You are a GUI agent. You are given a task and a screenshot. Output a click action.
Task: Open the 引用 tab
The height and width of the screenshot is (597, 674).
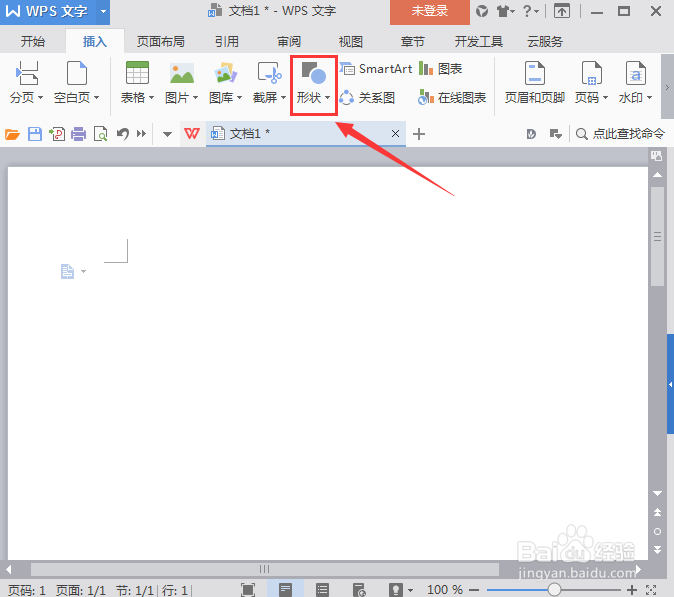(227, 42)
